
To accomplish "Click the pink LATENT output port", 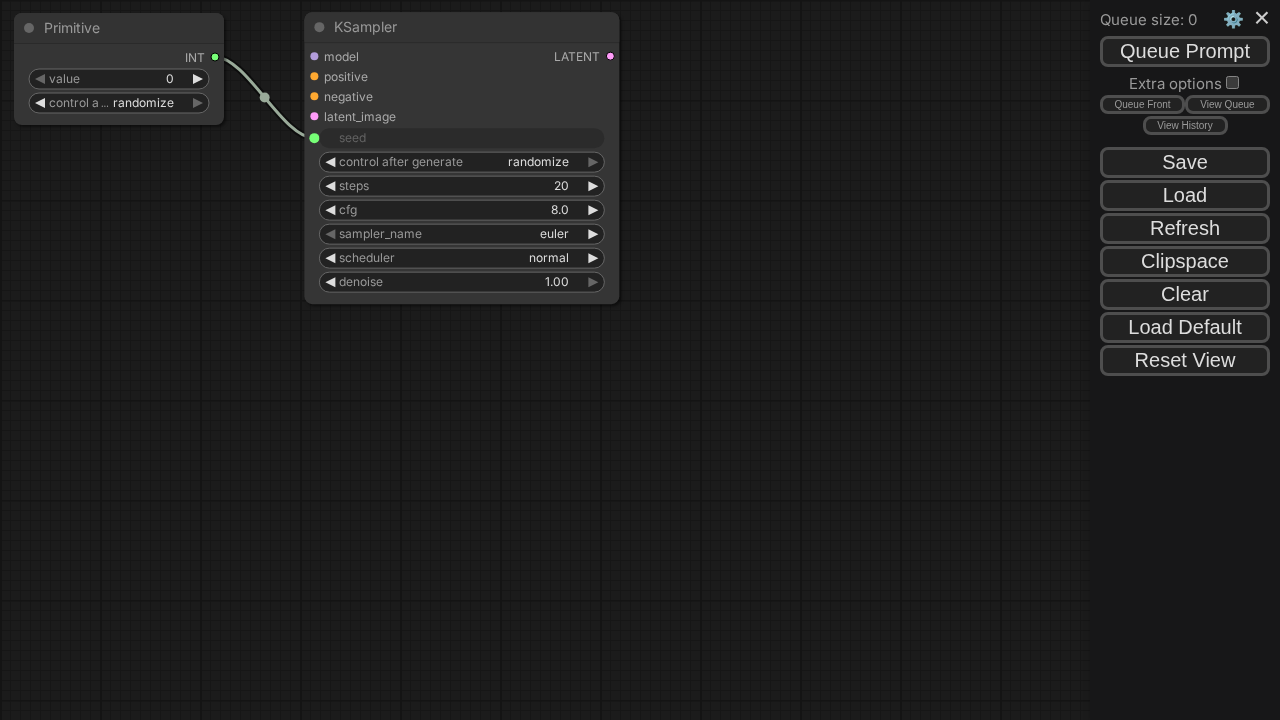I will click(x=610, y=56).
